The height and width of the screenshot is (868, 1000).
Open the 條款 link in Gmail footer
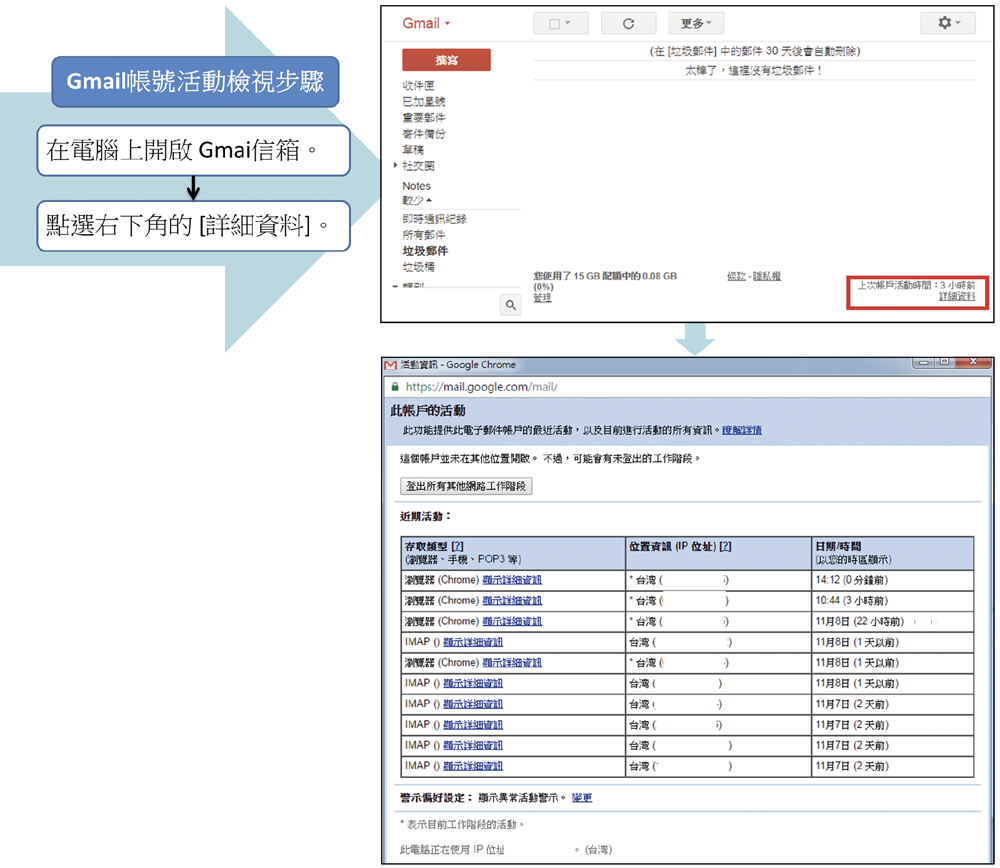[x=736, y=276]
